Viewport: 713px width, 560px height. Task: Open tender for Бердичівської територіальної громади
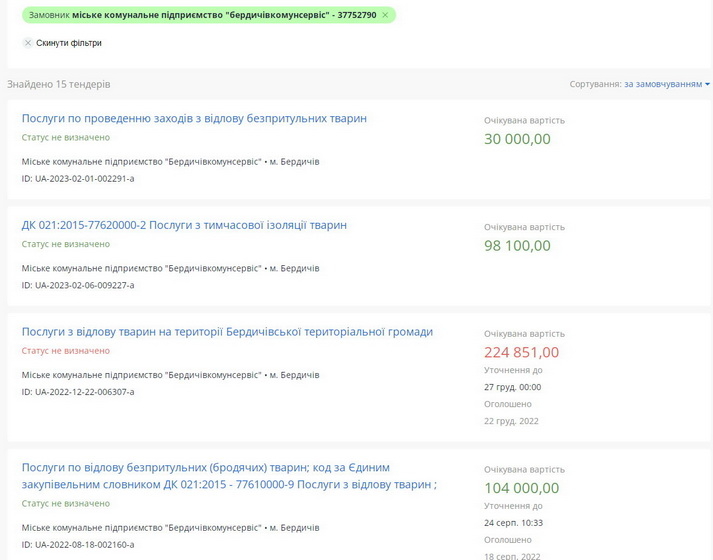click(227, 331)
